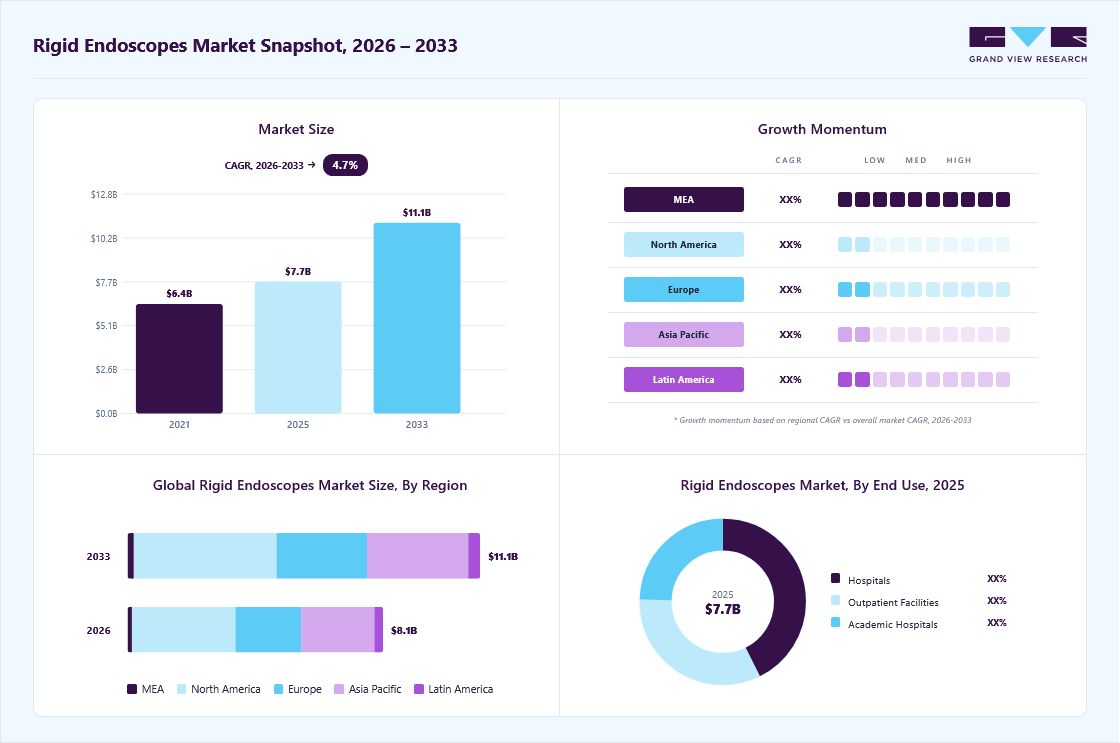The height and width of the screenshot is (743, 1120).
Task: Click the Latin America region label
Action: [684, 379]
